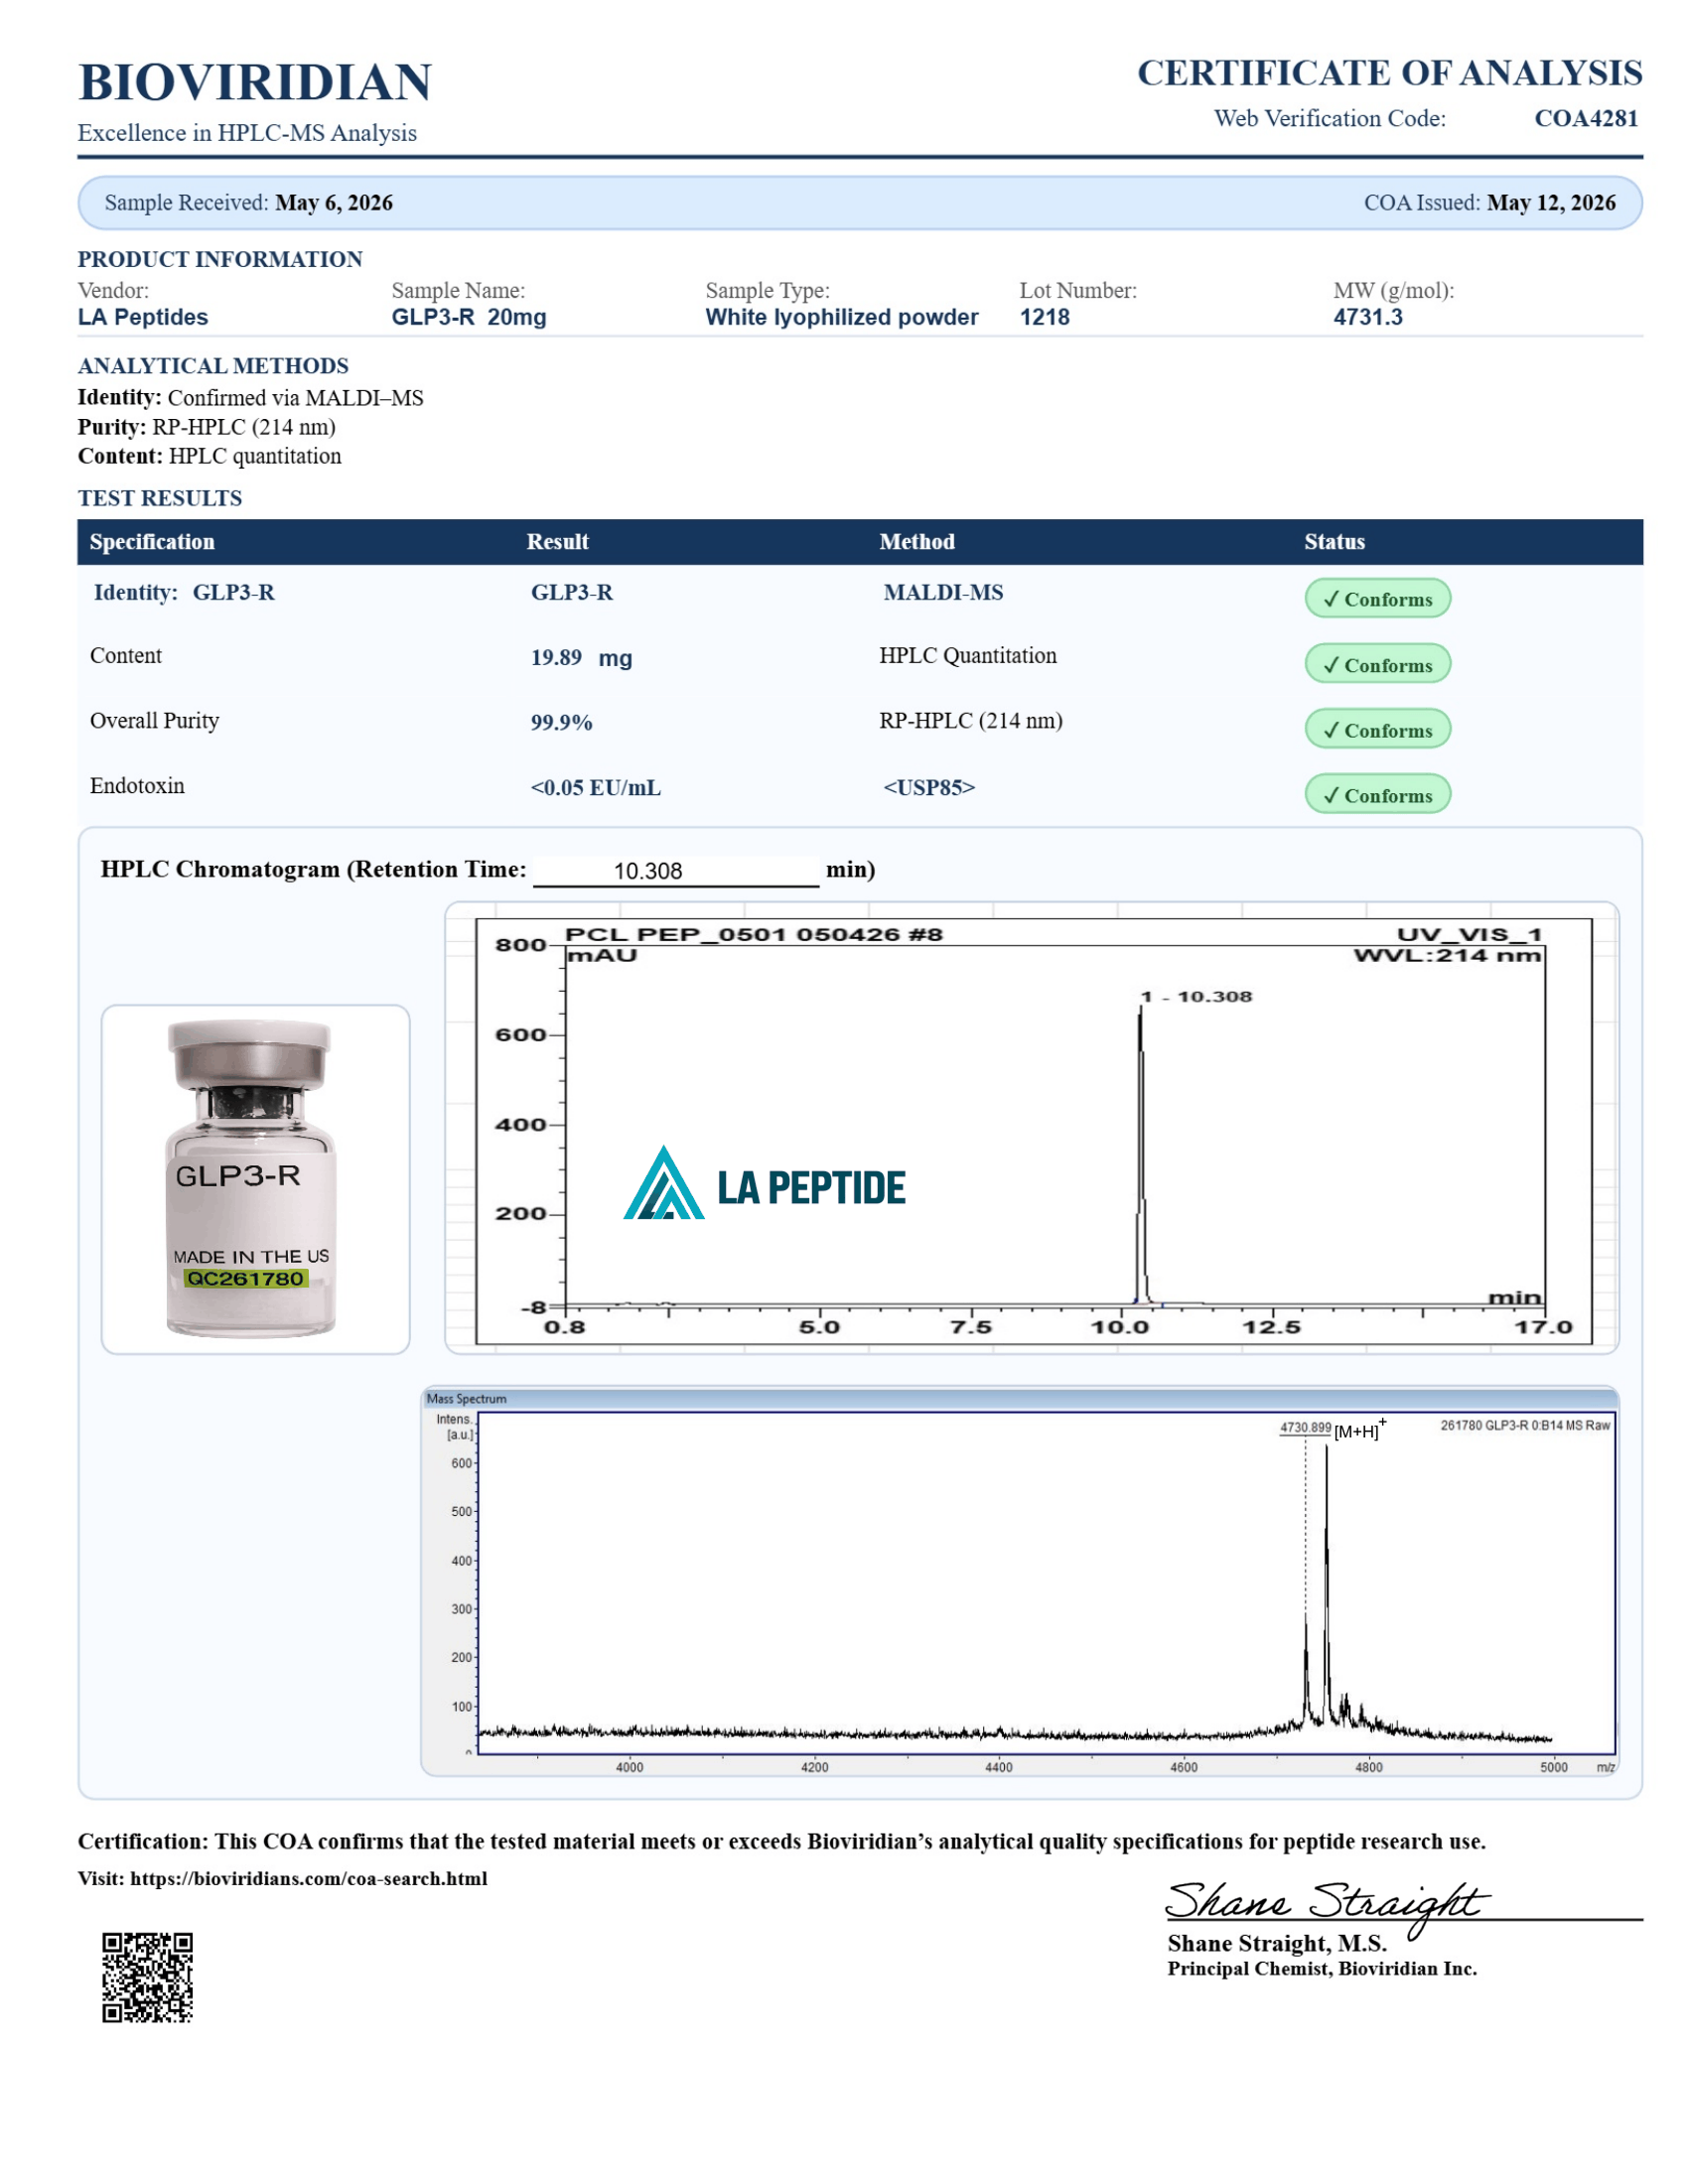Click the 'WVL:214 nm' chromatogram label
This screenshot has width=1688, height=2184.
pos(1447,955)
